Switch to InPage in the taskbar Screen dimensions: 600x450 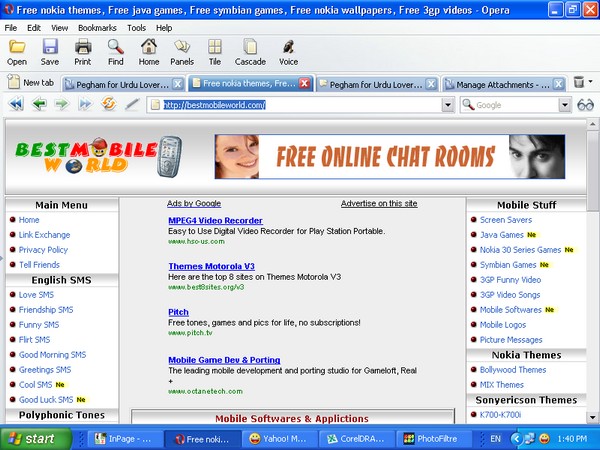(126, 439)
